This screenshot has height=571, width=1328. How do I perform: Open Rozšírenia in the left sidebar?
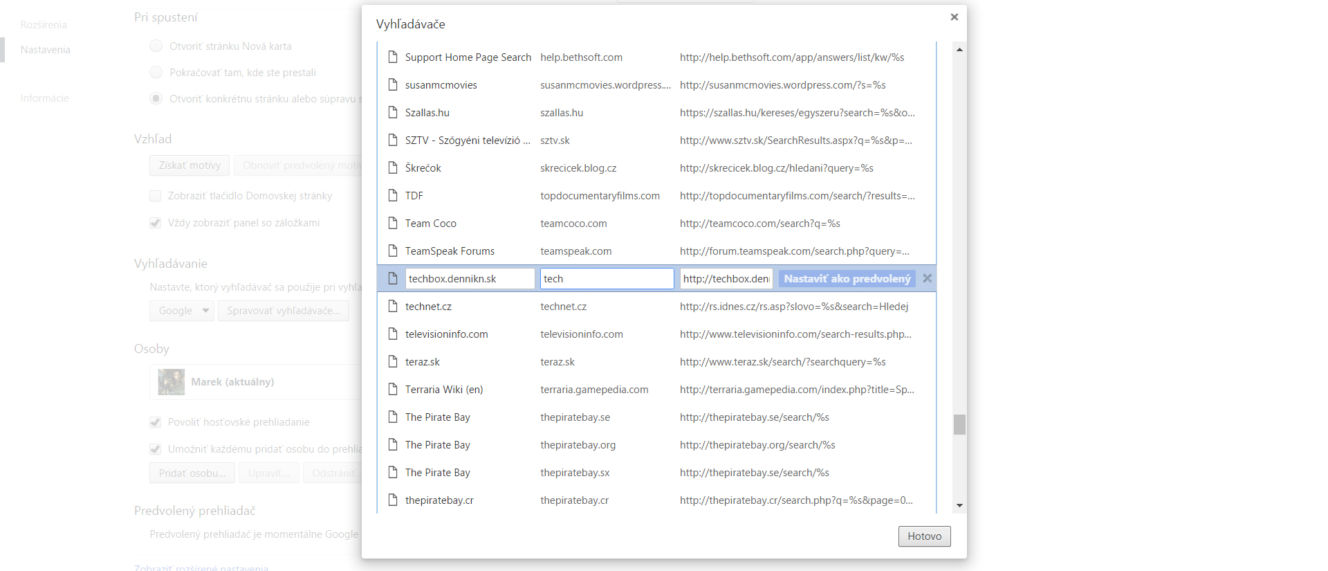coord(43,23)
